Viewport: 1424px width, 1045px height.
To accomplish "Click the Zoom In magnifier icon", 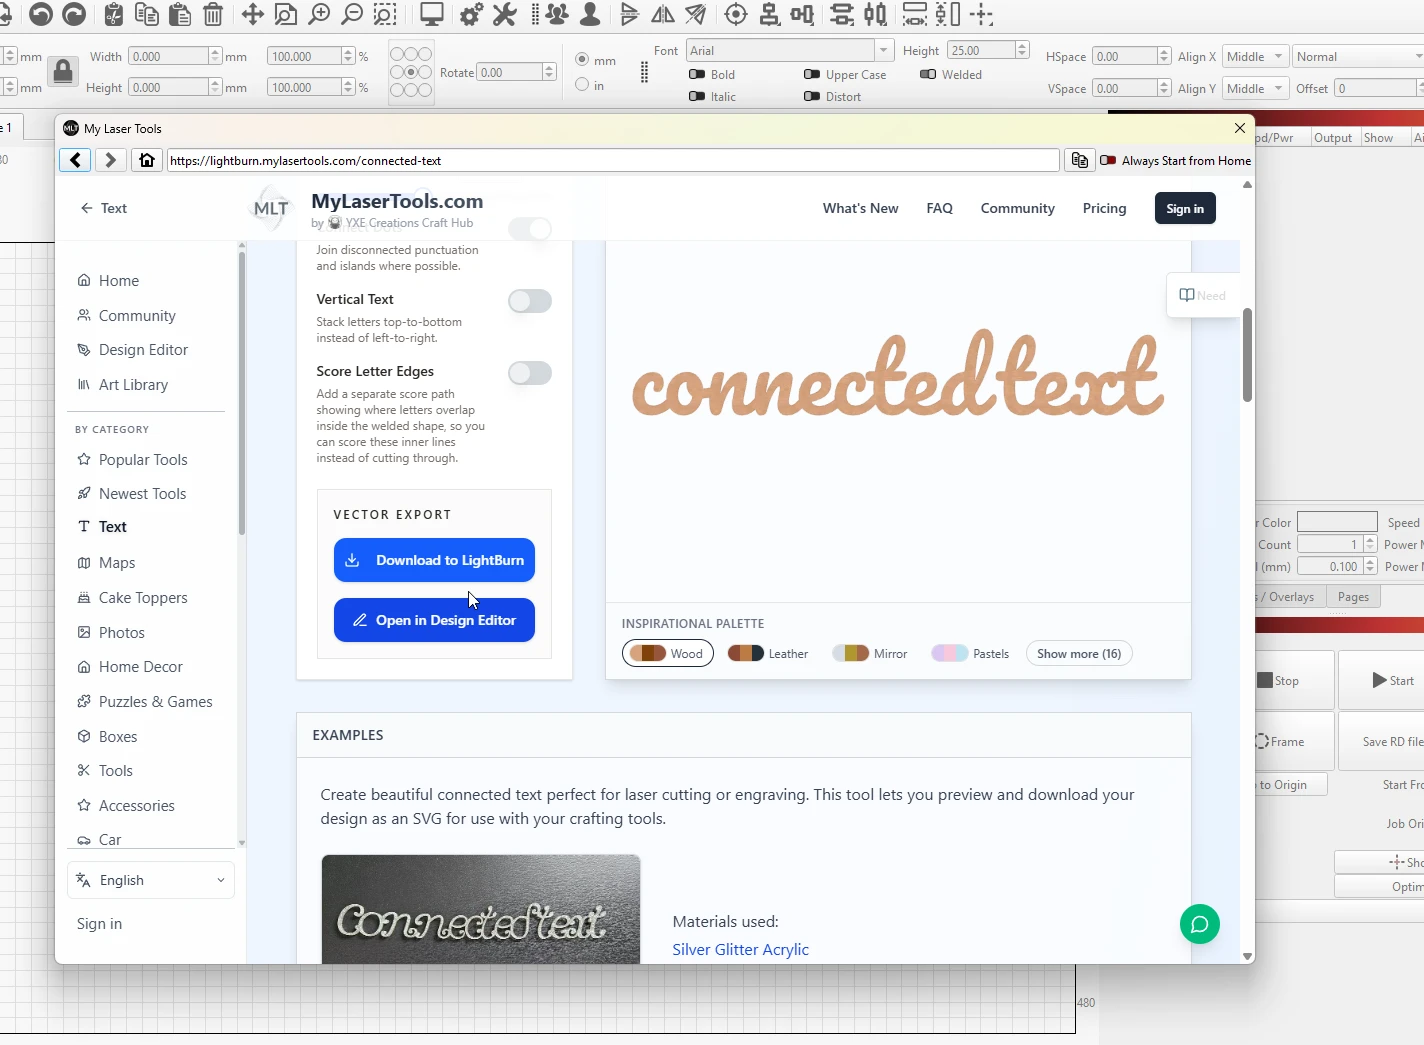I will (x=319, y=14).
